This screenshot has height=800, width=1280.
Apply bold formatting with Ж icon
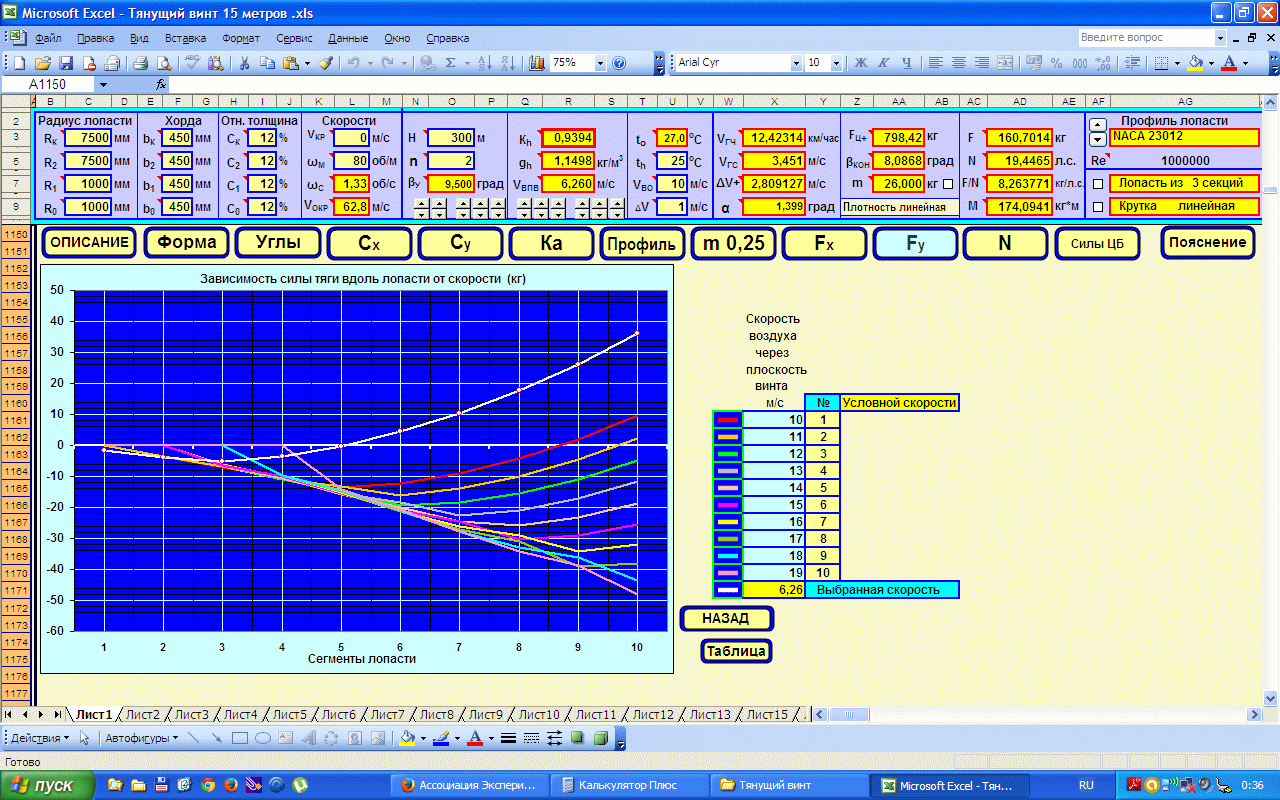pos(860,62)
